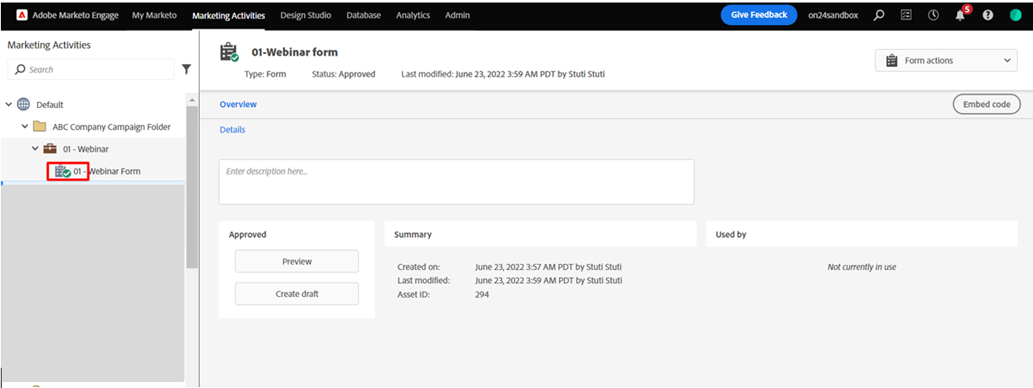The image size is (1033, 388).
Task: Collapse the 01 - Webinar program
Action: coord(36,149)
